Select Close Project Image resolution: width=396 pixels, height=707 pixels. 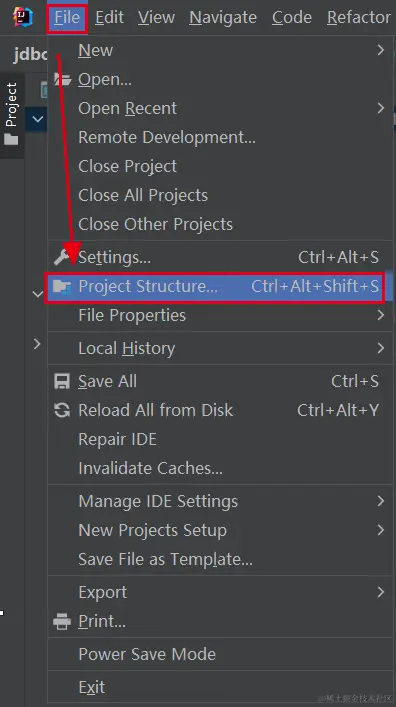pos(128,166)
